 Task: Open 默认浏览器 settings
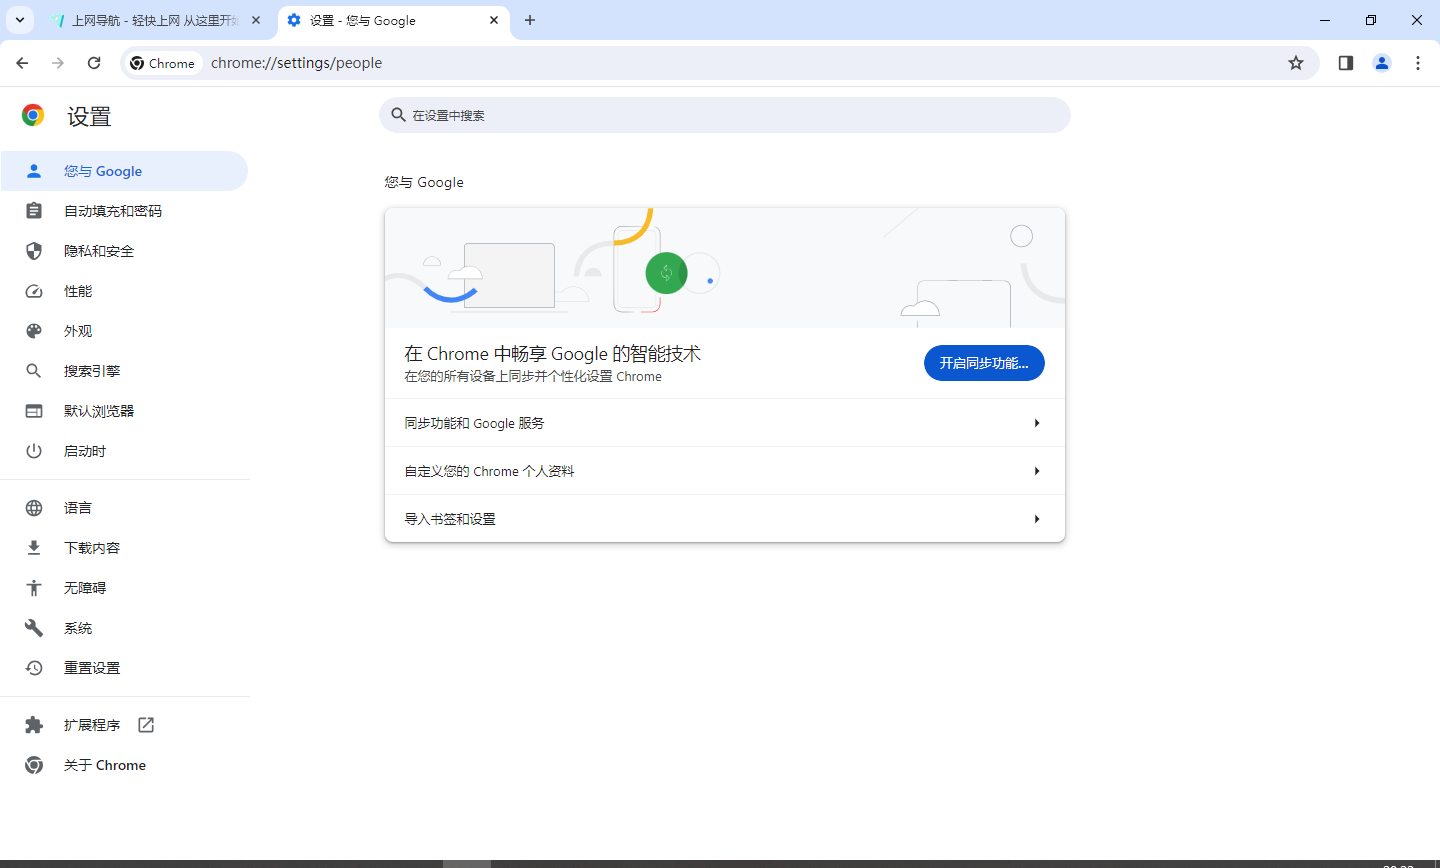[x=124, y=411]
